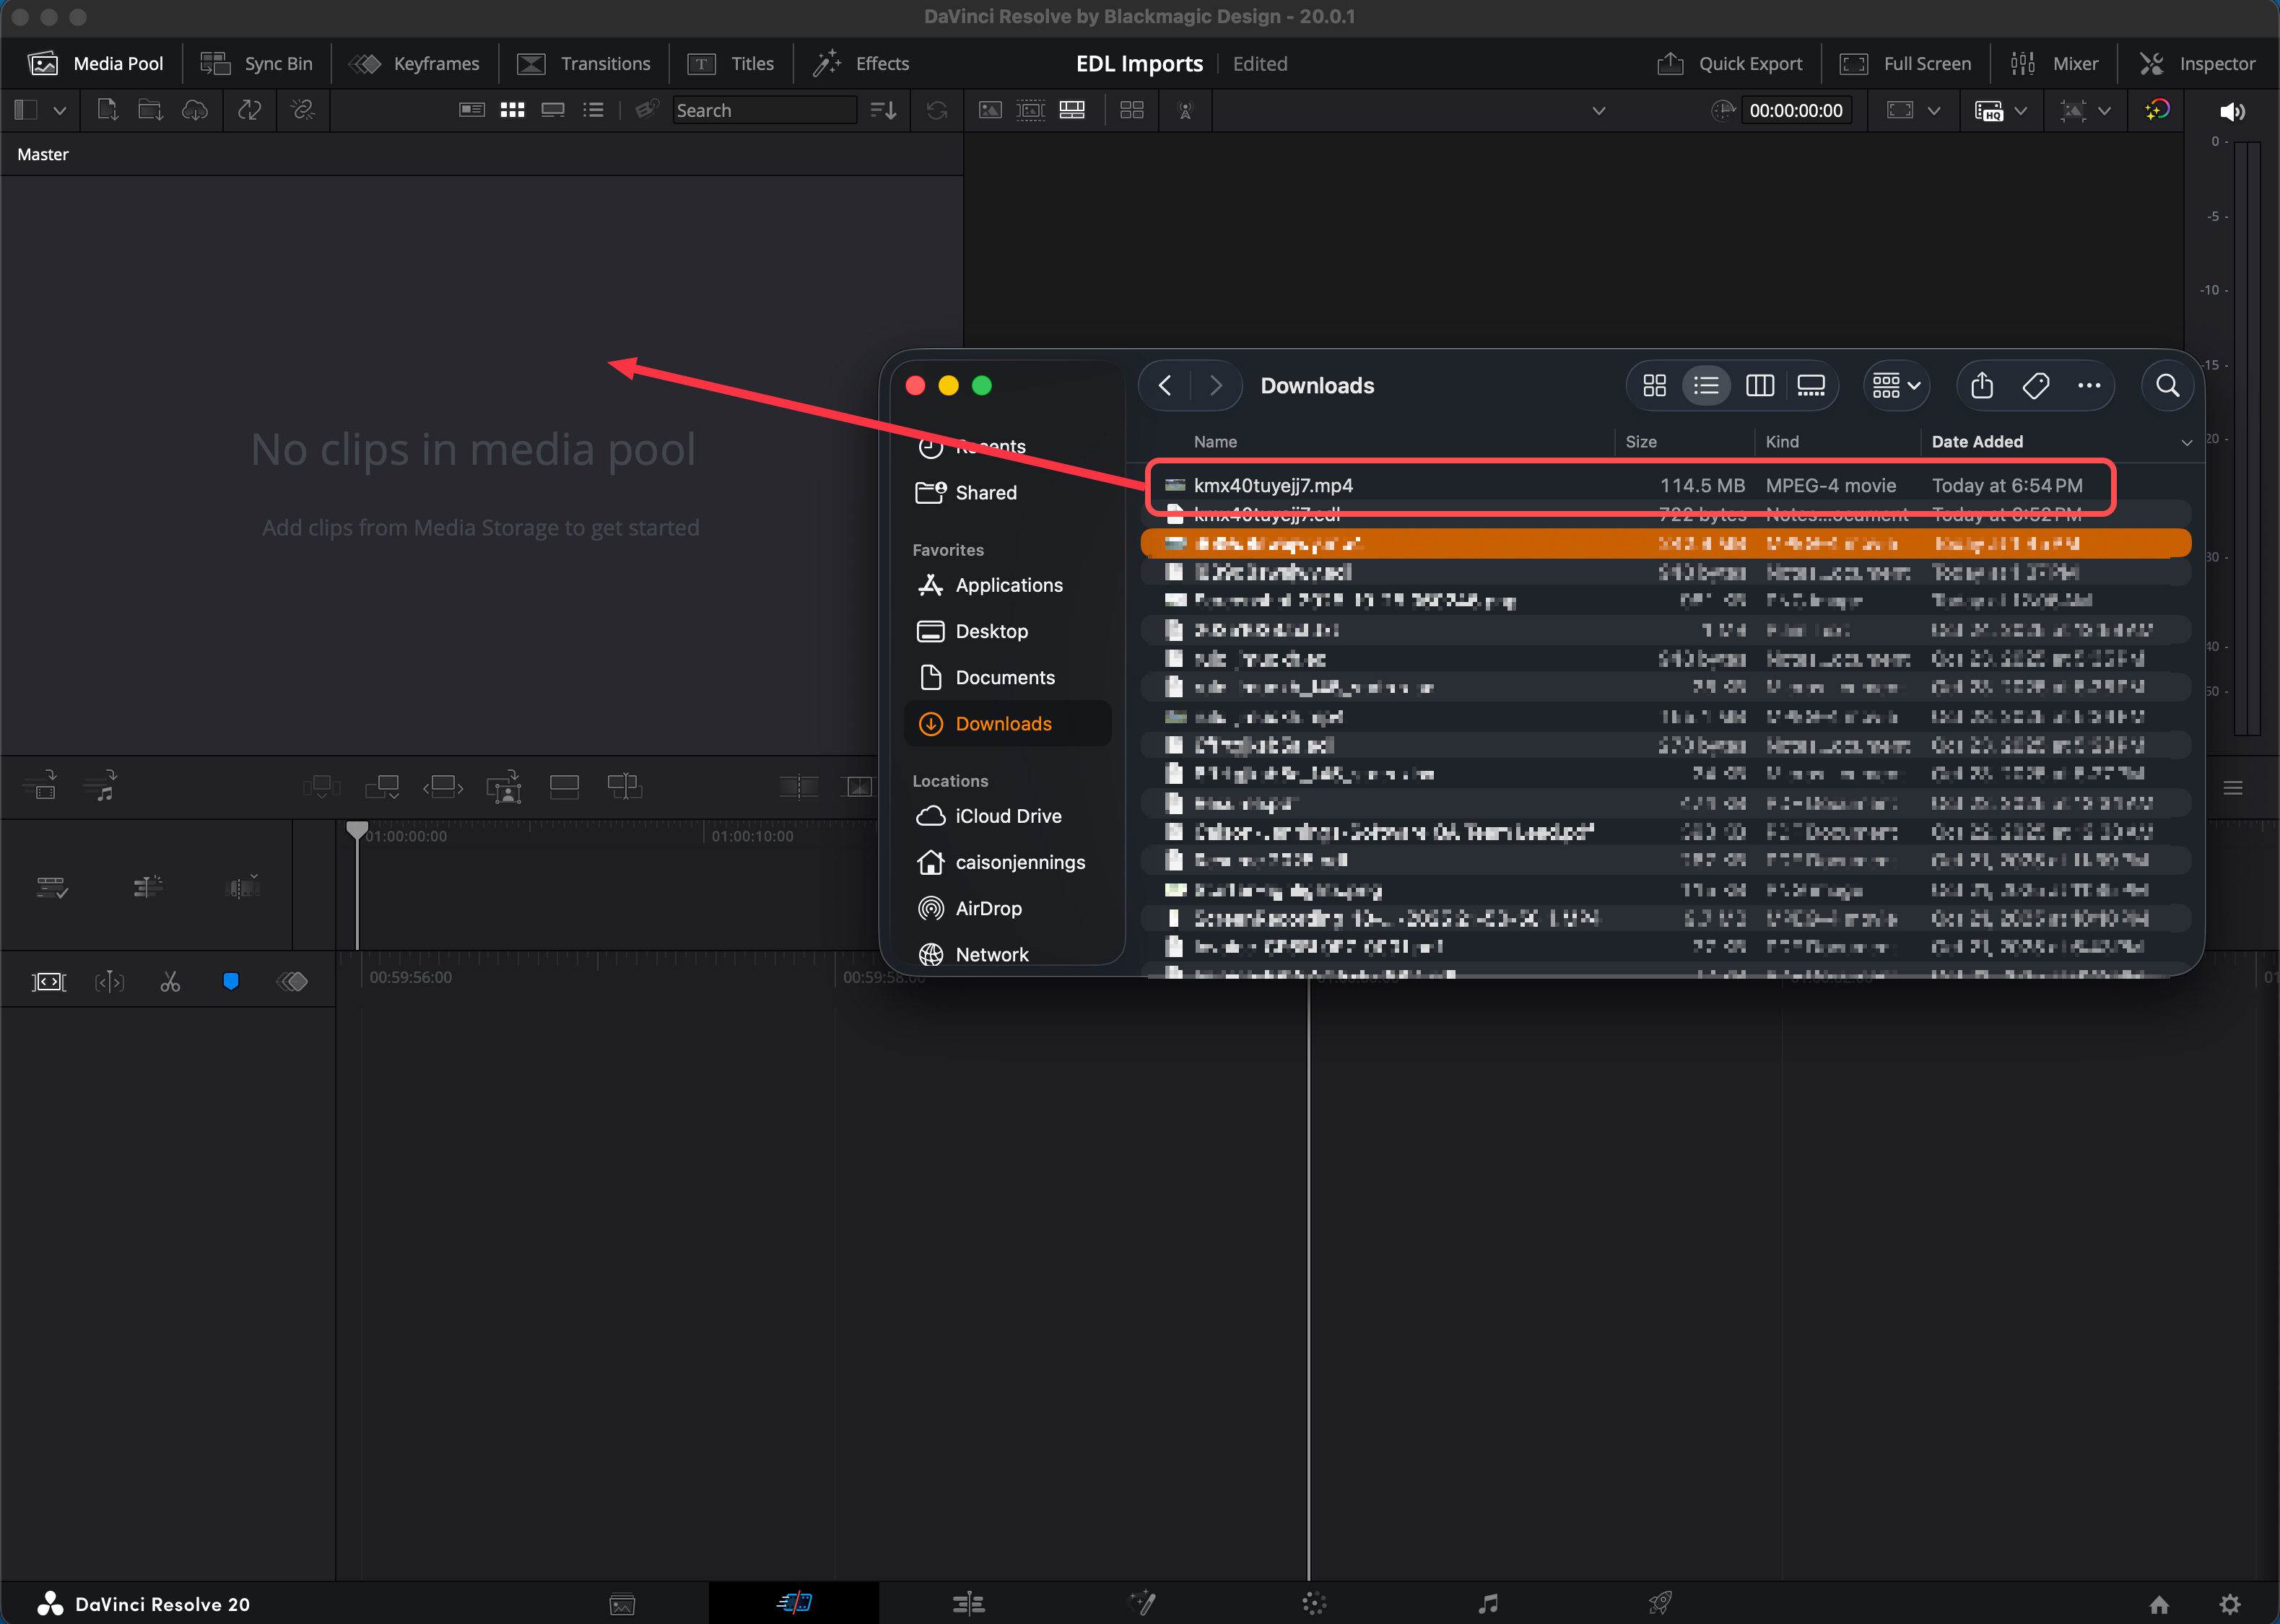
Task: Open the timeline name dropdown chevron above viewer
Action: 1599,110
